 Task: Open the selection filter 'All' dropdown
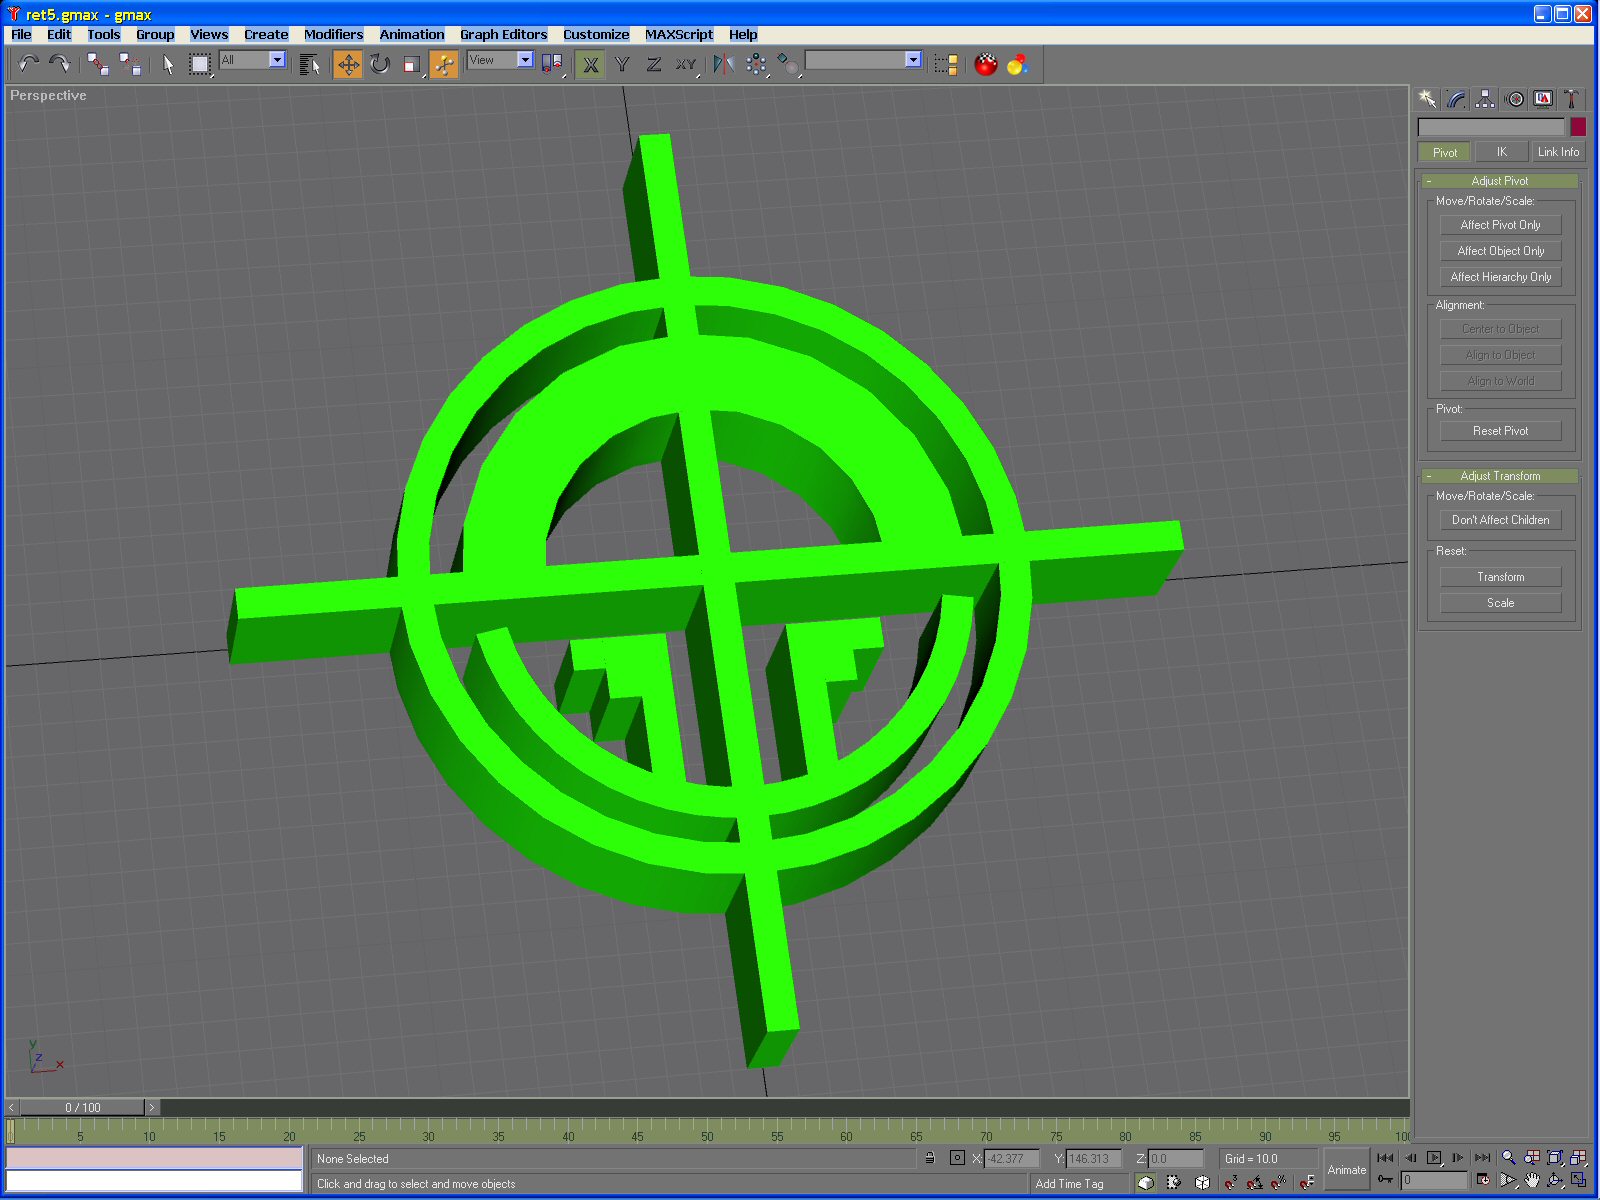[x=277, y=60]
